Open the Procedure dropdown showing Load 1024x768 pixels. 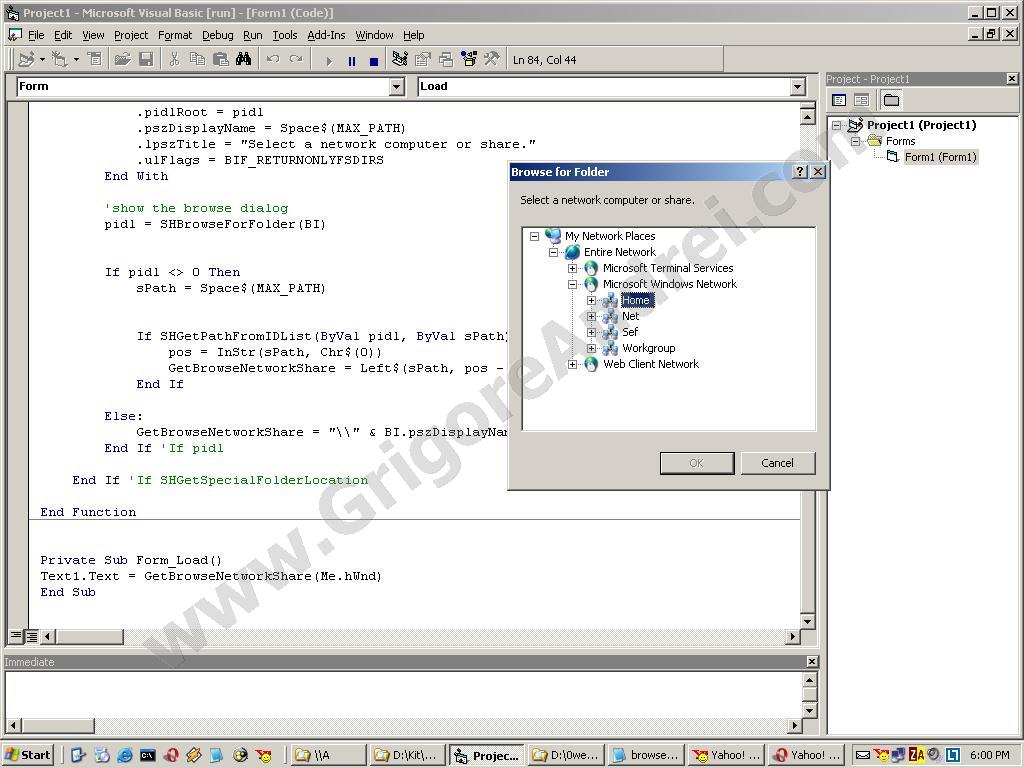(797, 87)
